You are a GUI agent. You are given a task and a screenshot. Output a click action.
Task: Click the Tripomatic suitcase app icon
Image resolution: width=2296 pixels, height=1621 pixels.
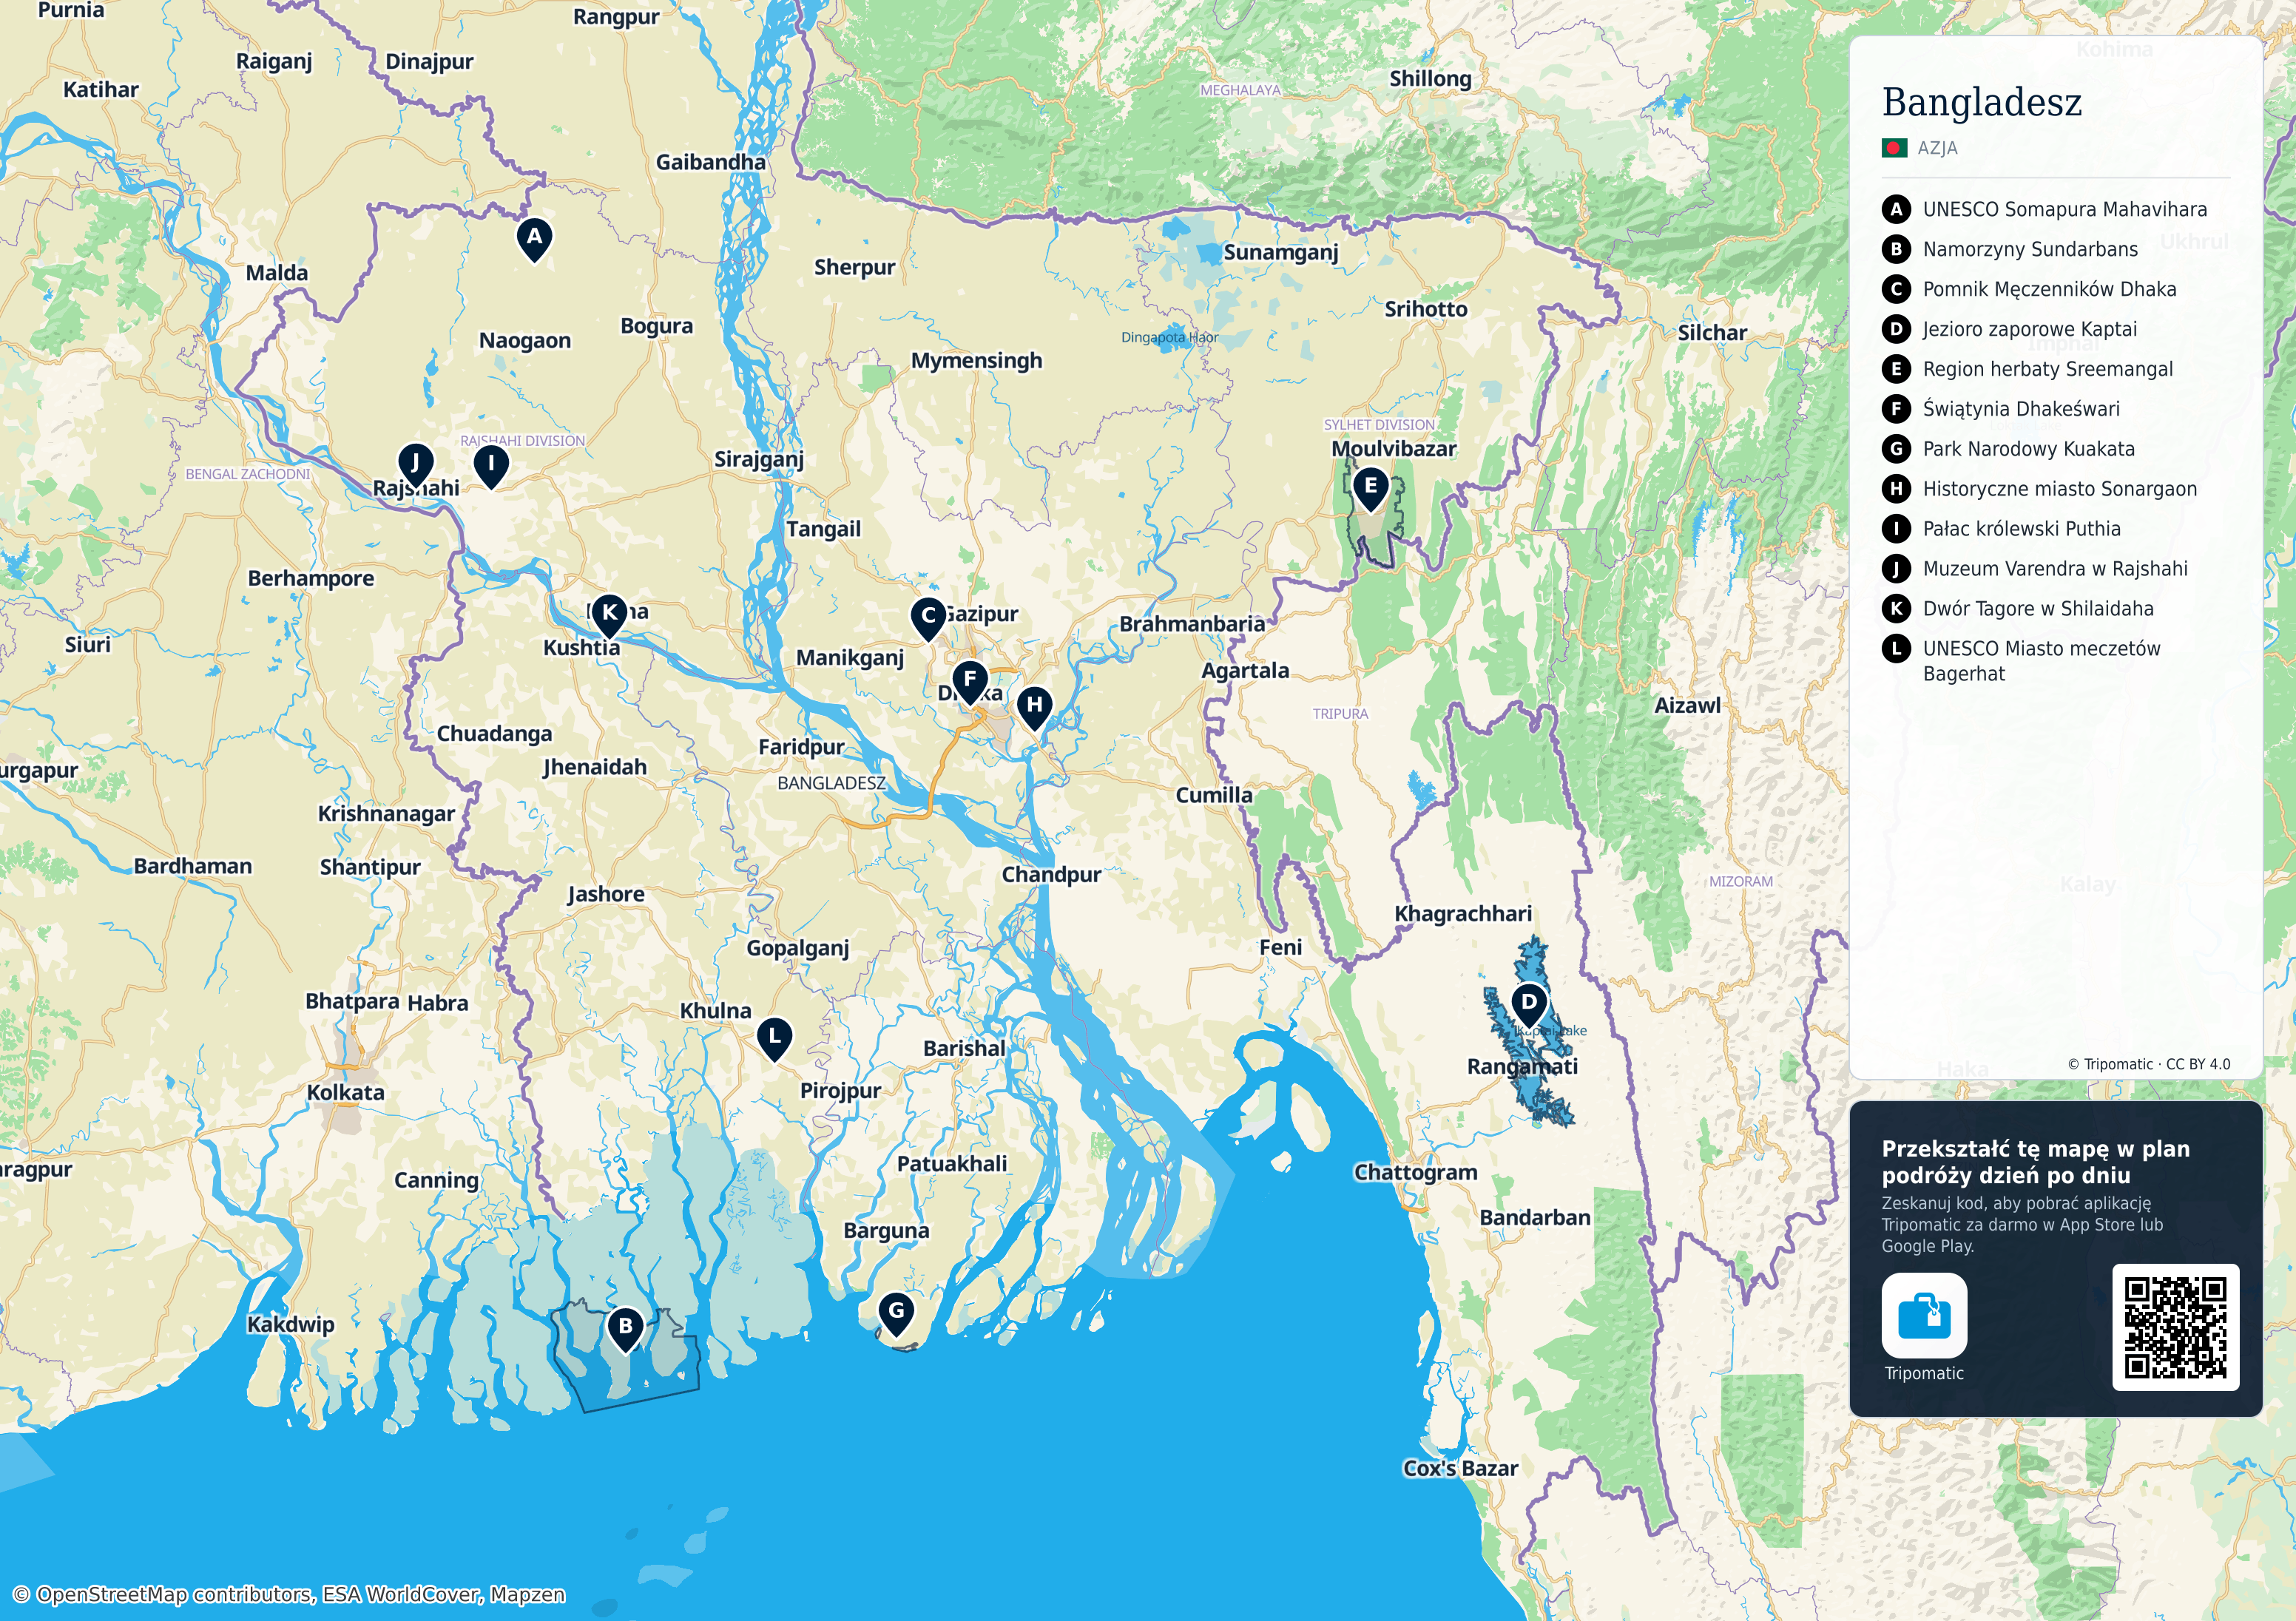pyautogui.click(x=1923, y=1316)
